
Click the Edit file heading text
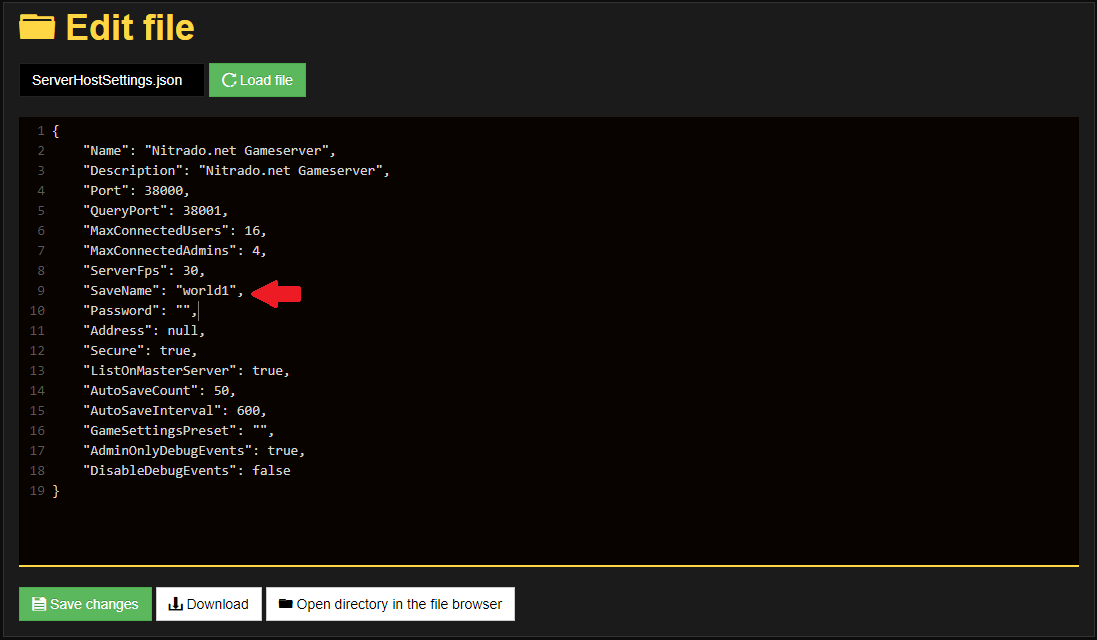130,27
